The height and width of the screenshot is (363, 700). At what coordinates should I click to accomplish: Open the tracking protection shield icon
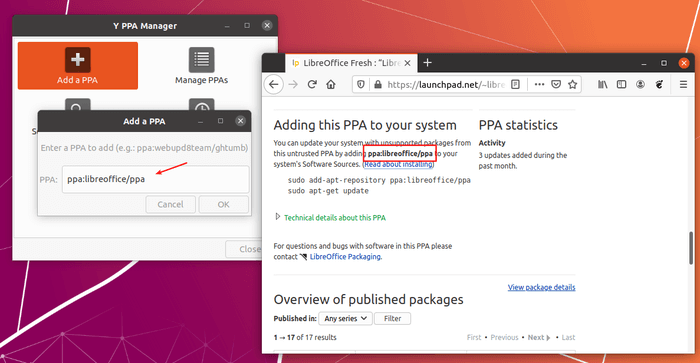[x=361, y=84]
